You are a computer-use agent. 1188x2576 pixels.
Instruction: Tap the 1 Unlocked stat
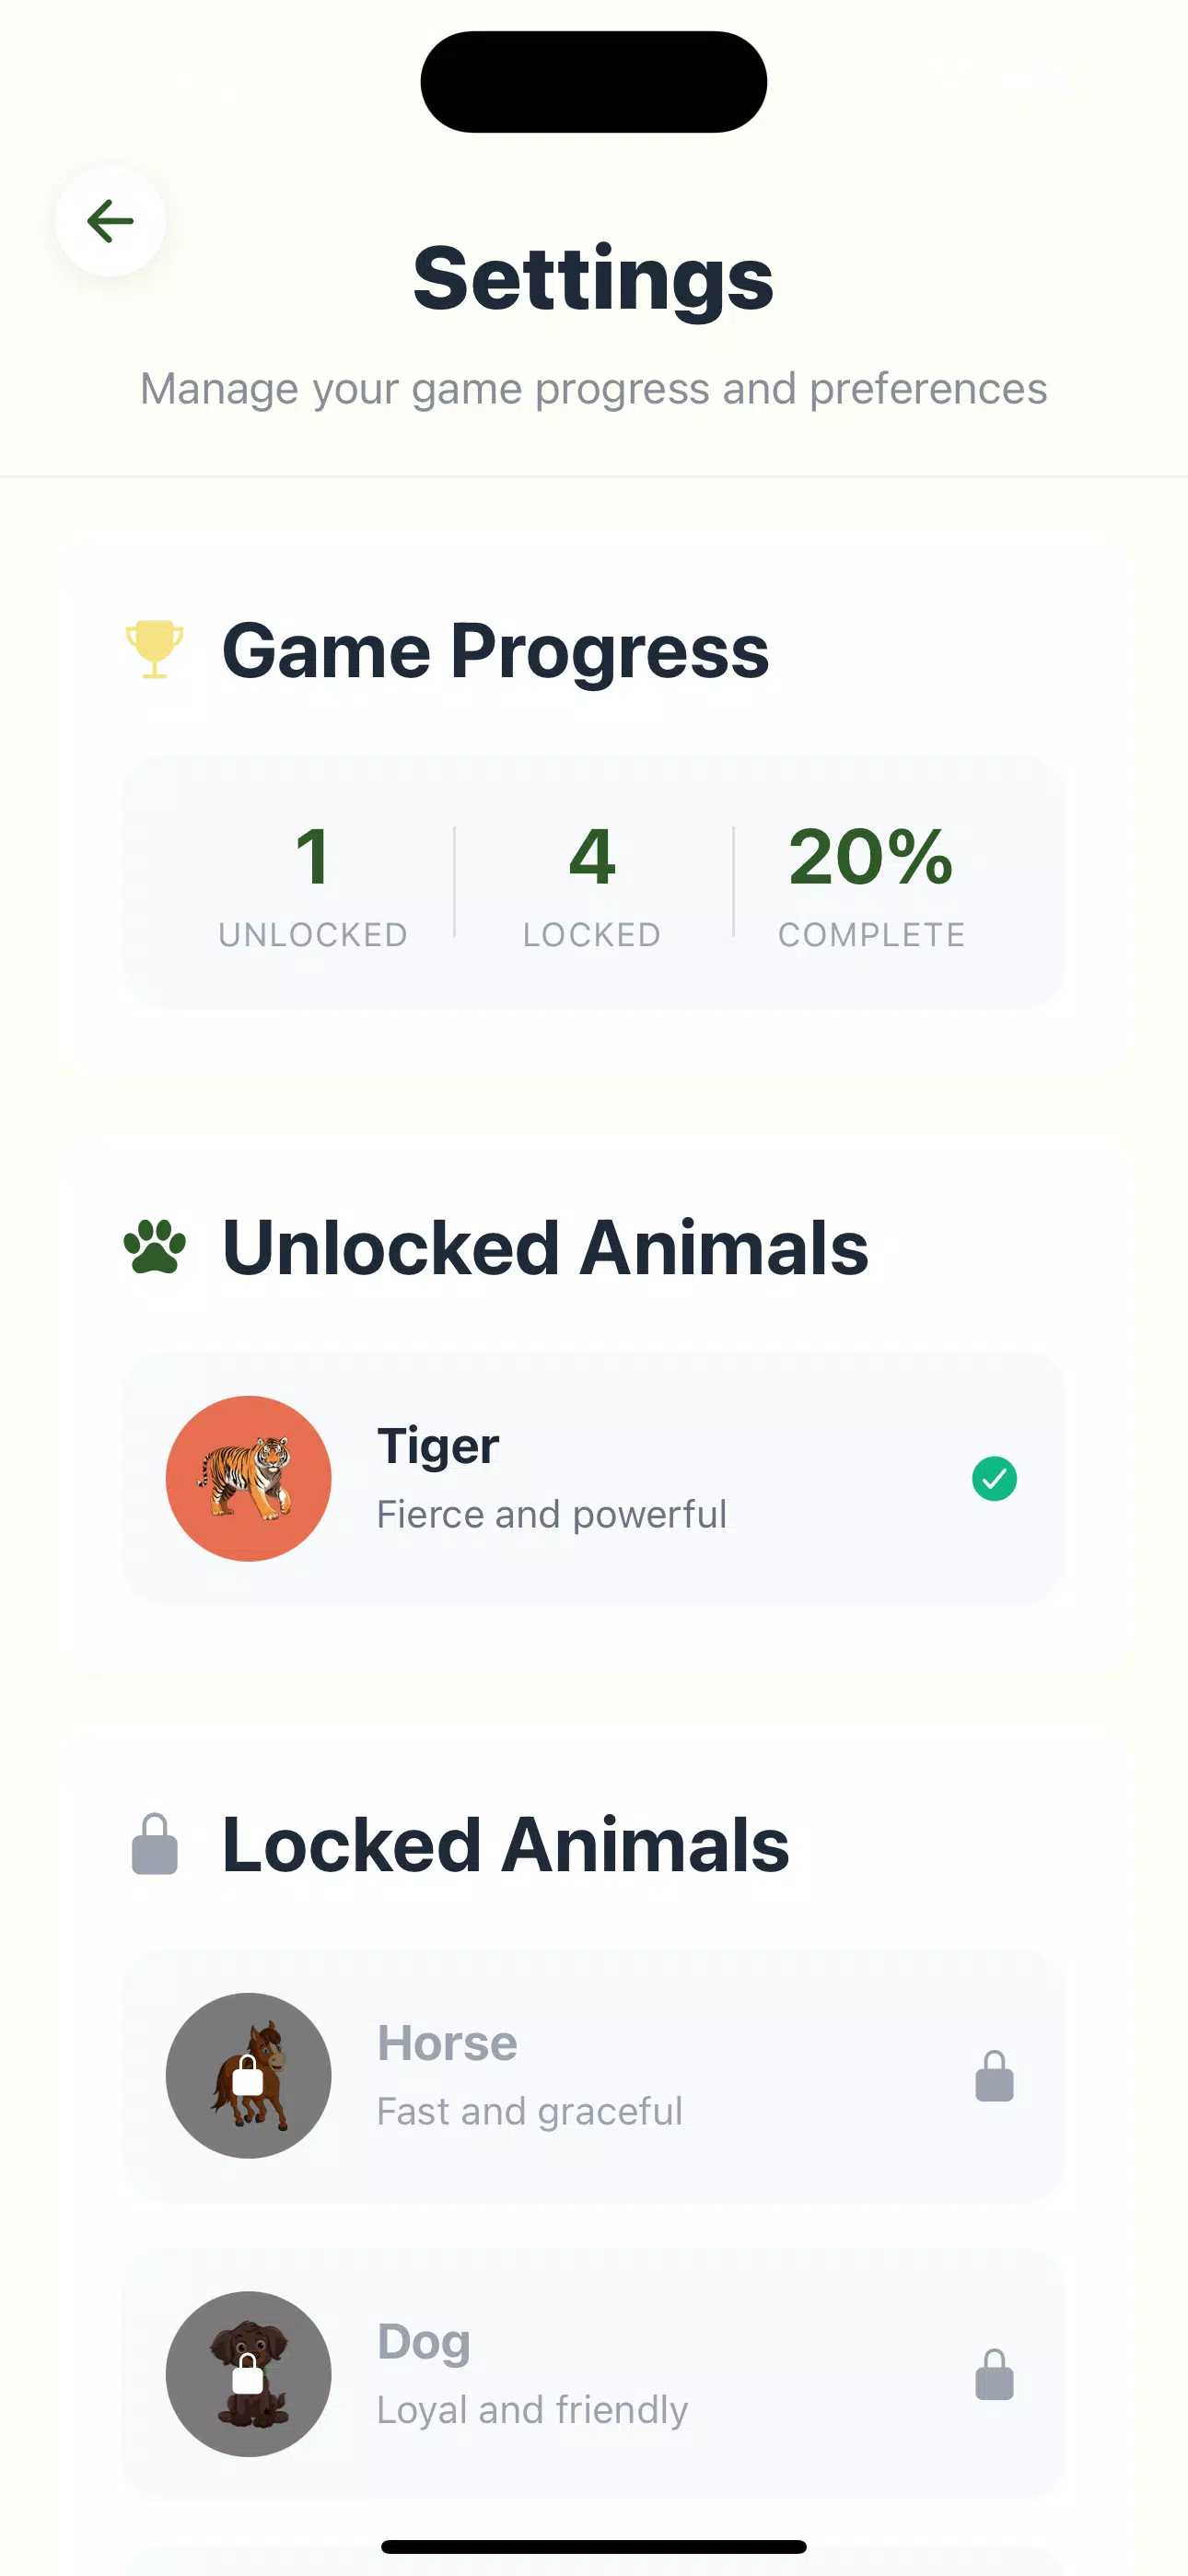pos(313,882)
